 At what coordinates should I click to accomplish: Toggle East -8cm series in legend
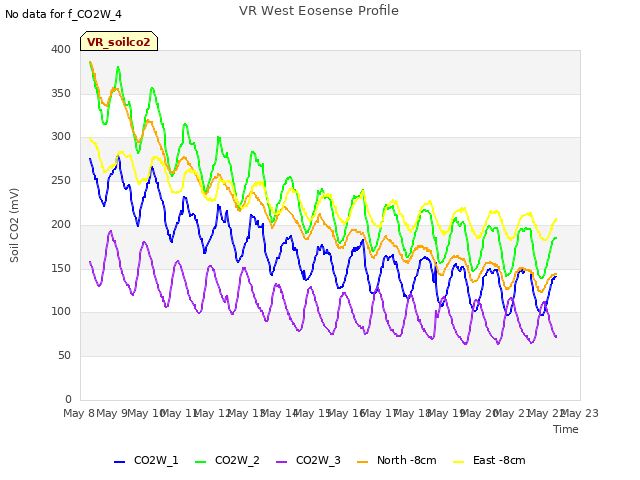489,460
